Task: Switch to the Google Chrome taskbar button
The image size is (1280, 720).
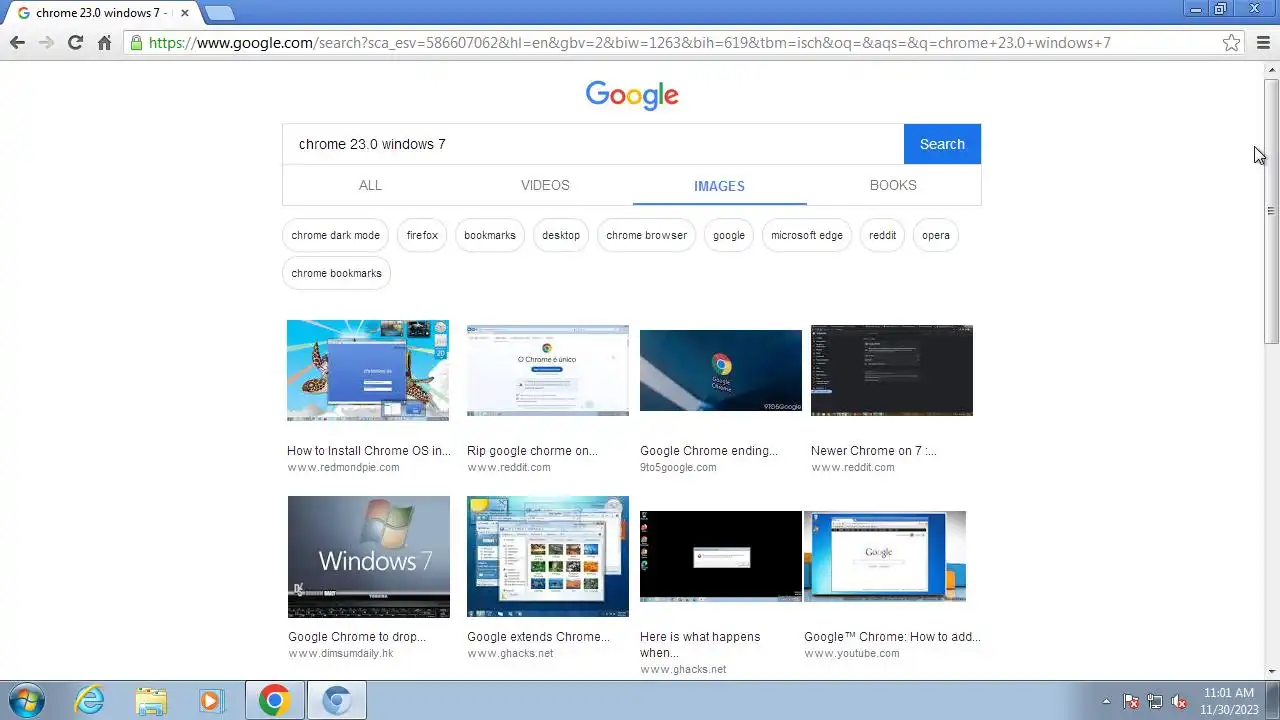Action: coord(275,700)
